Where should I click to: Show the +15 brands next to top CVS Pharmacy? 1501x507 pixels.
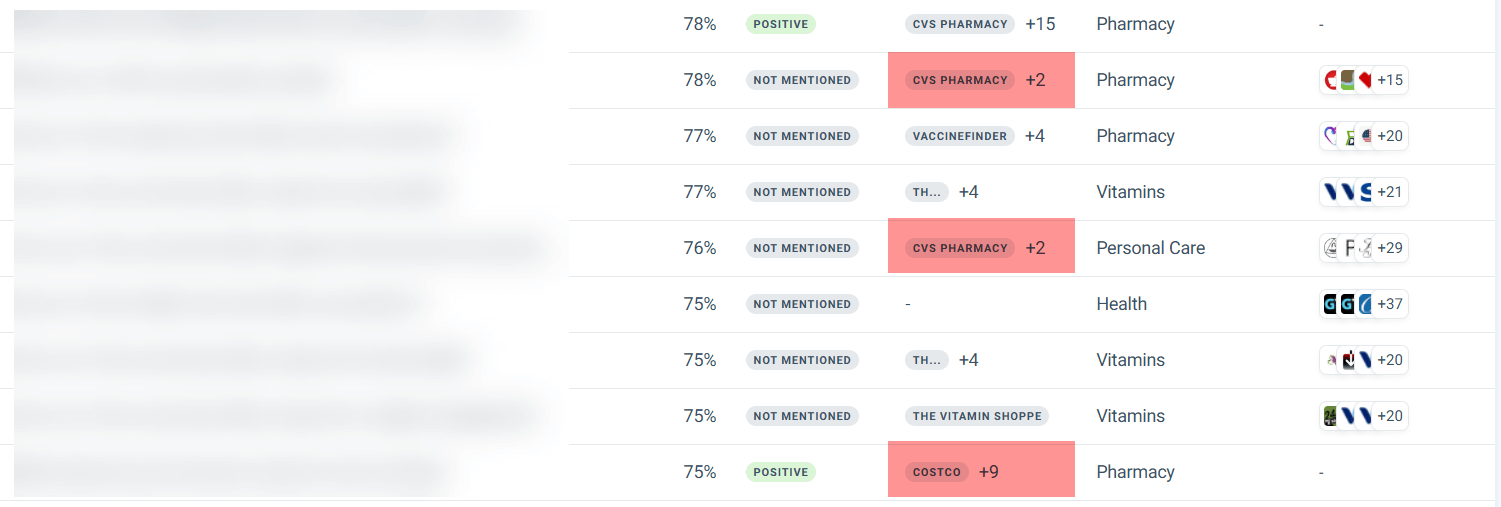pos(1040,24)
